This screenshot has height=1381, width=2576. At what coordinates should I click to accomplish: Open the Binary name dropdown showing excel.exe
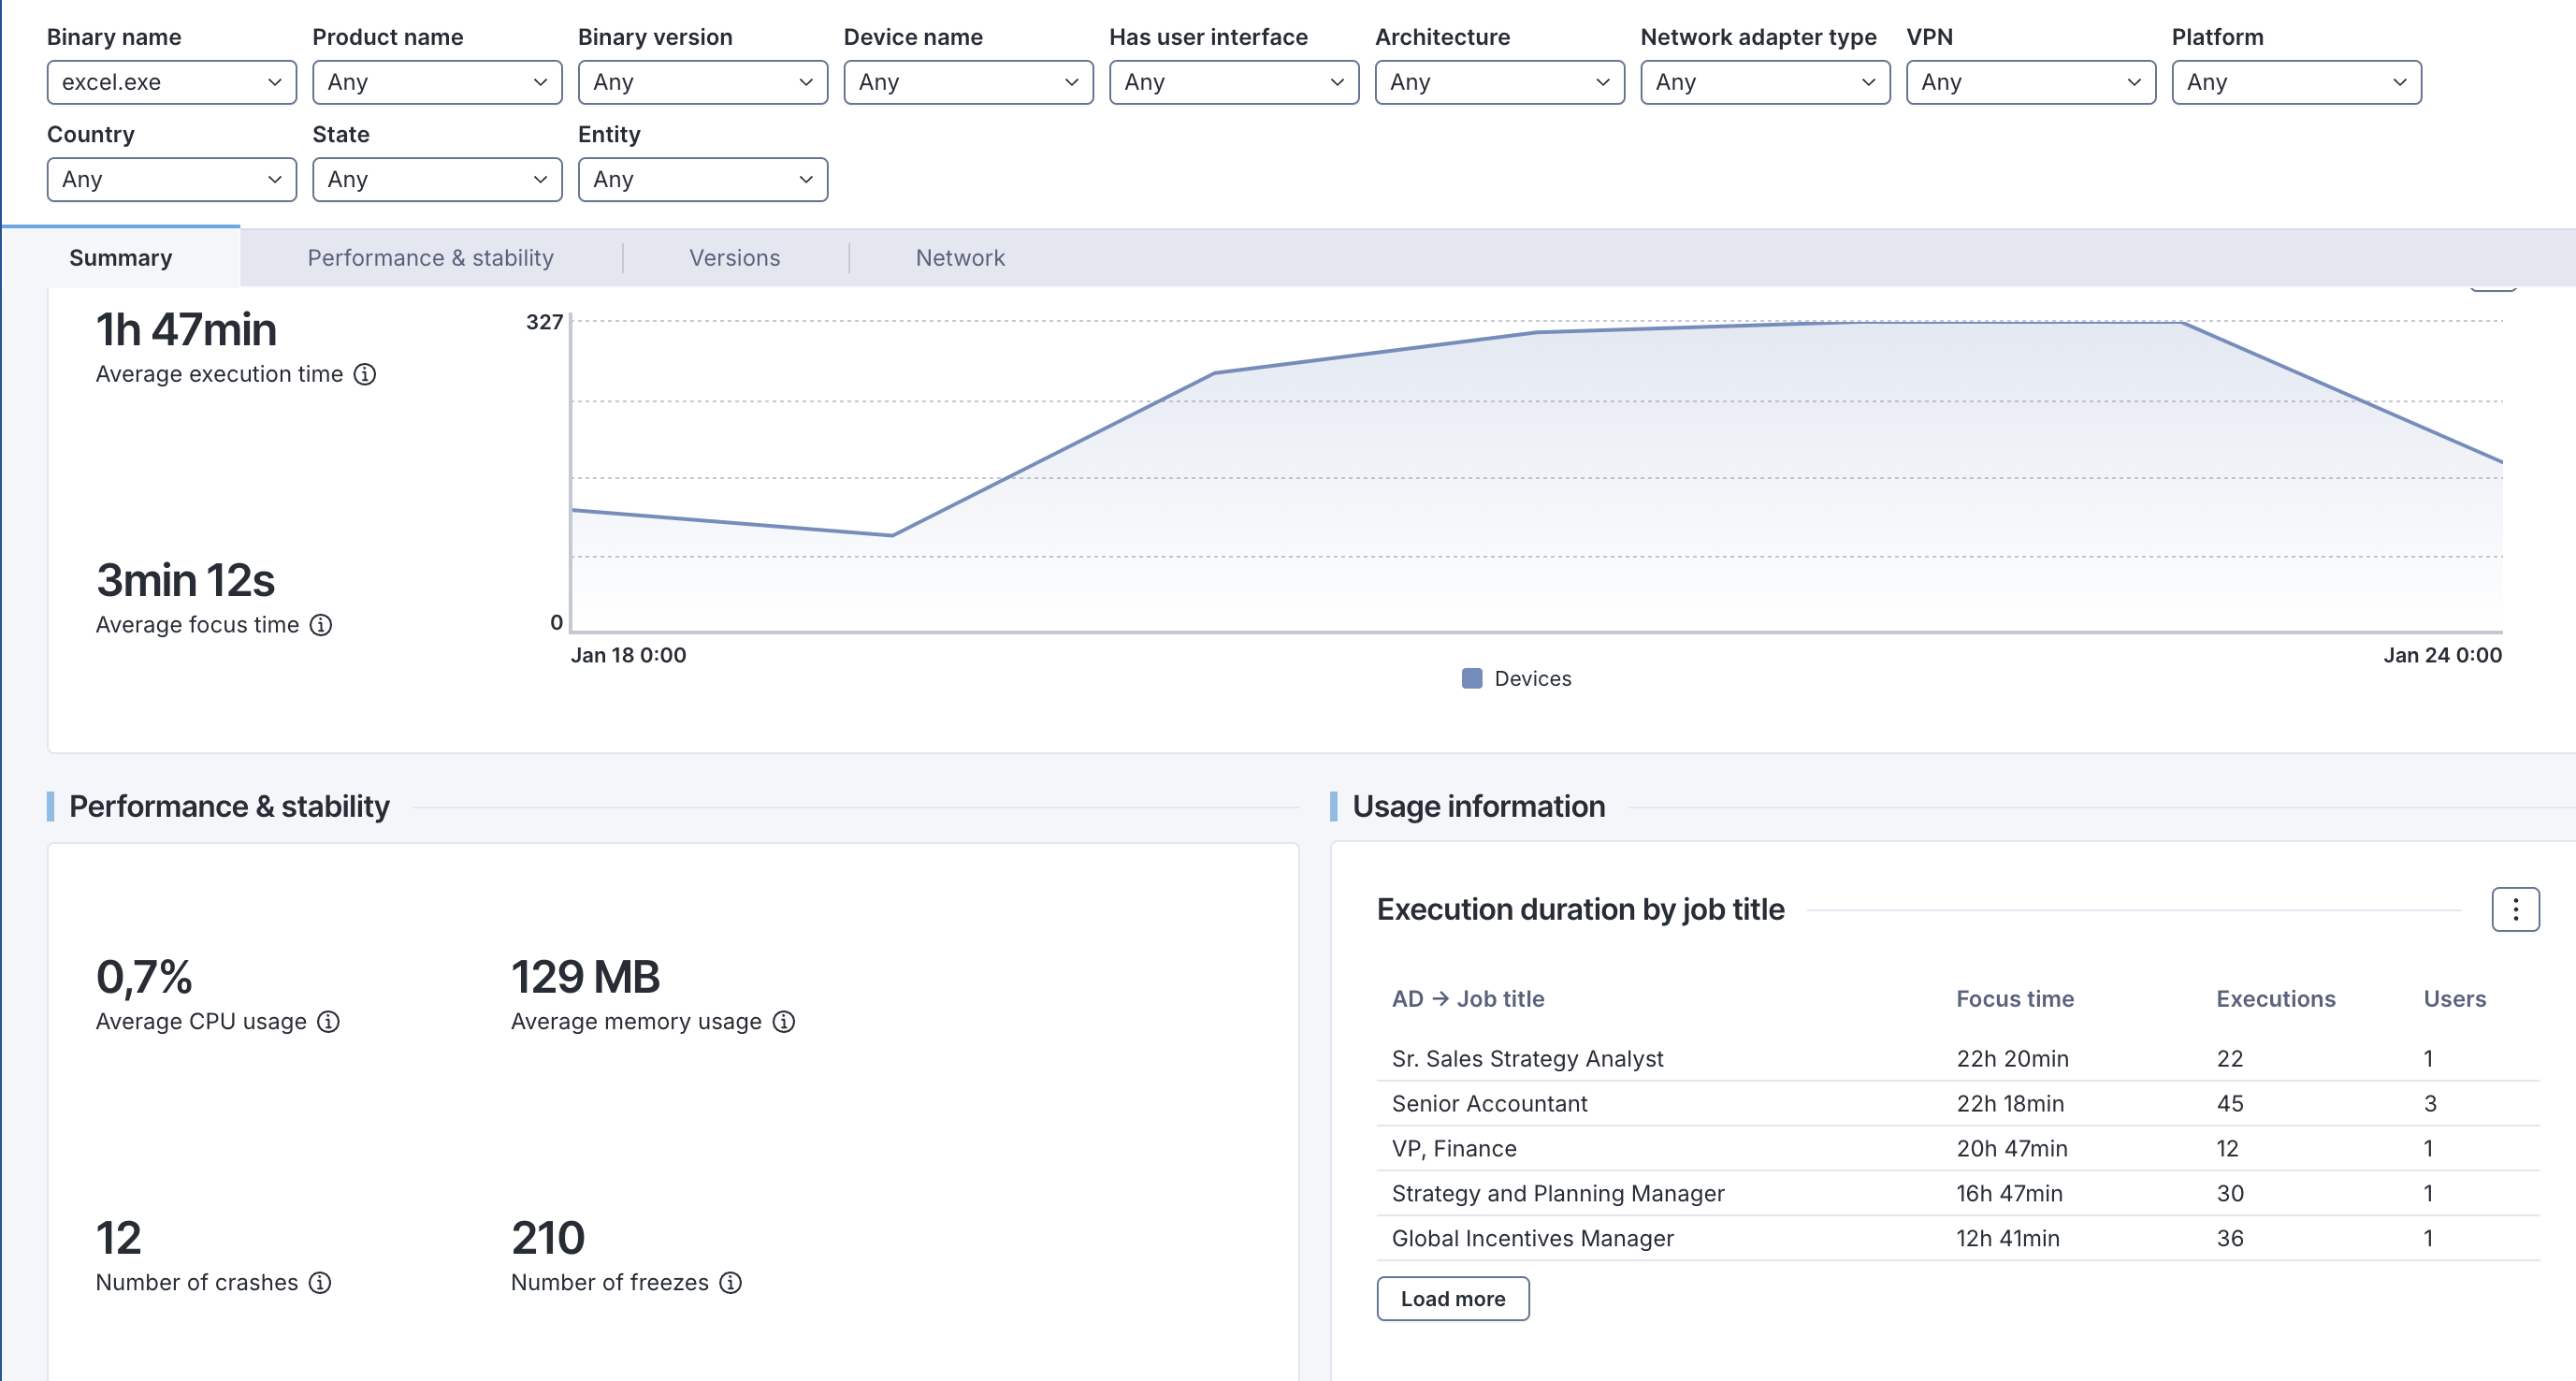pyautogui.click(x=171, y=82)
